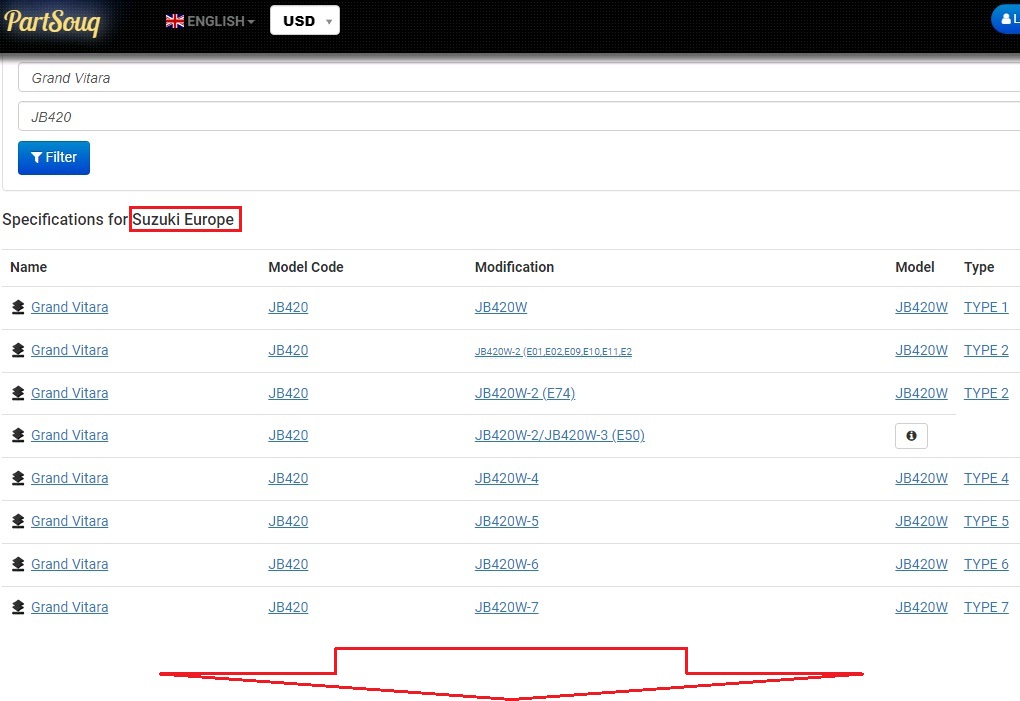Click JB420W model link in TYPE 1 row
Screen dimensions: 1020x701
click(921, 307)
